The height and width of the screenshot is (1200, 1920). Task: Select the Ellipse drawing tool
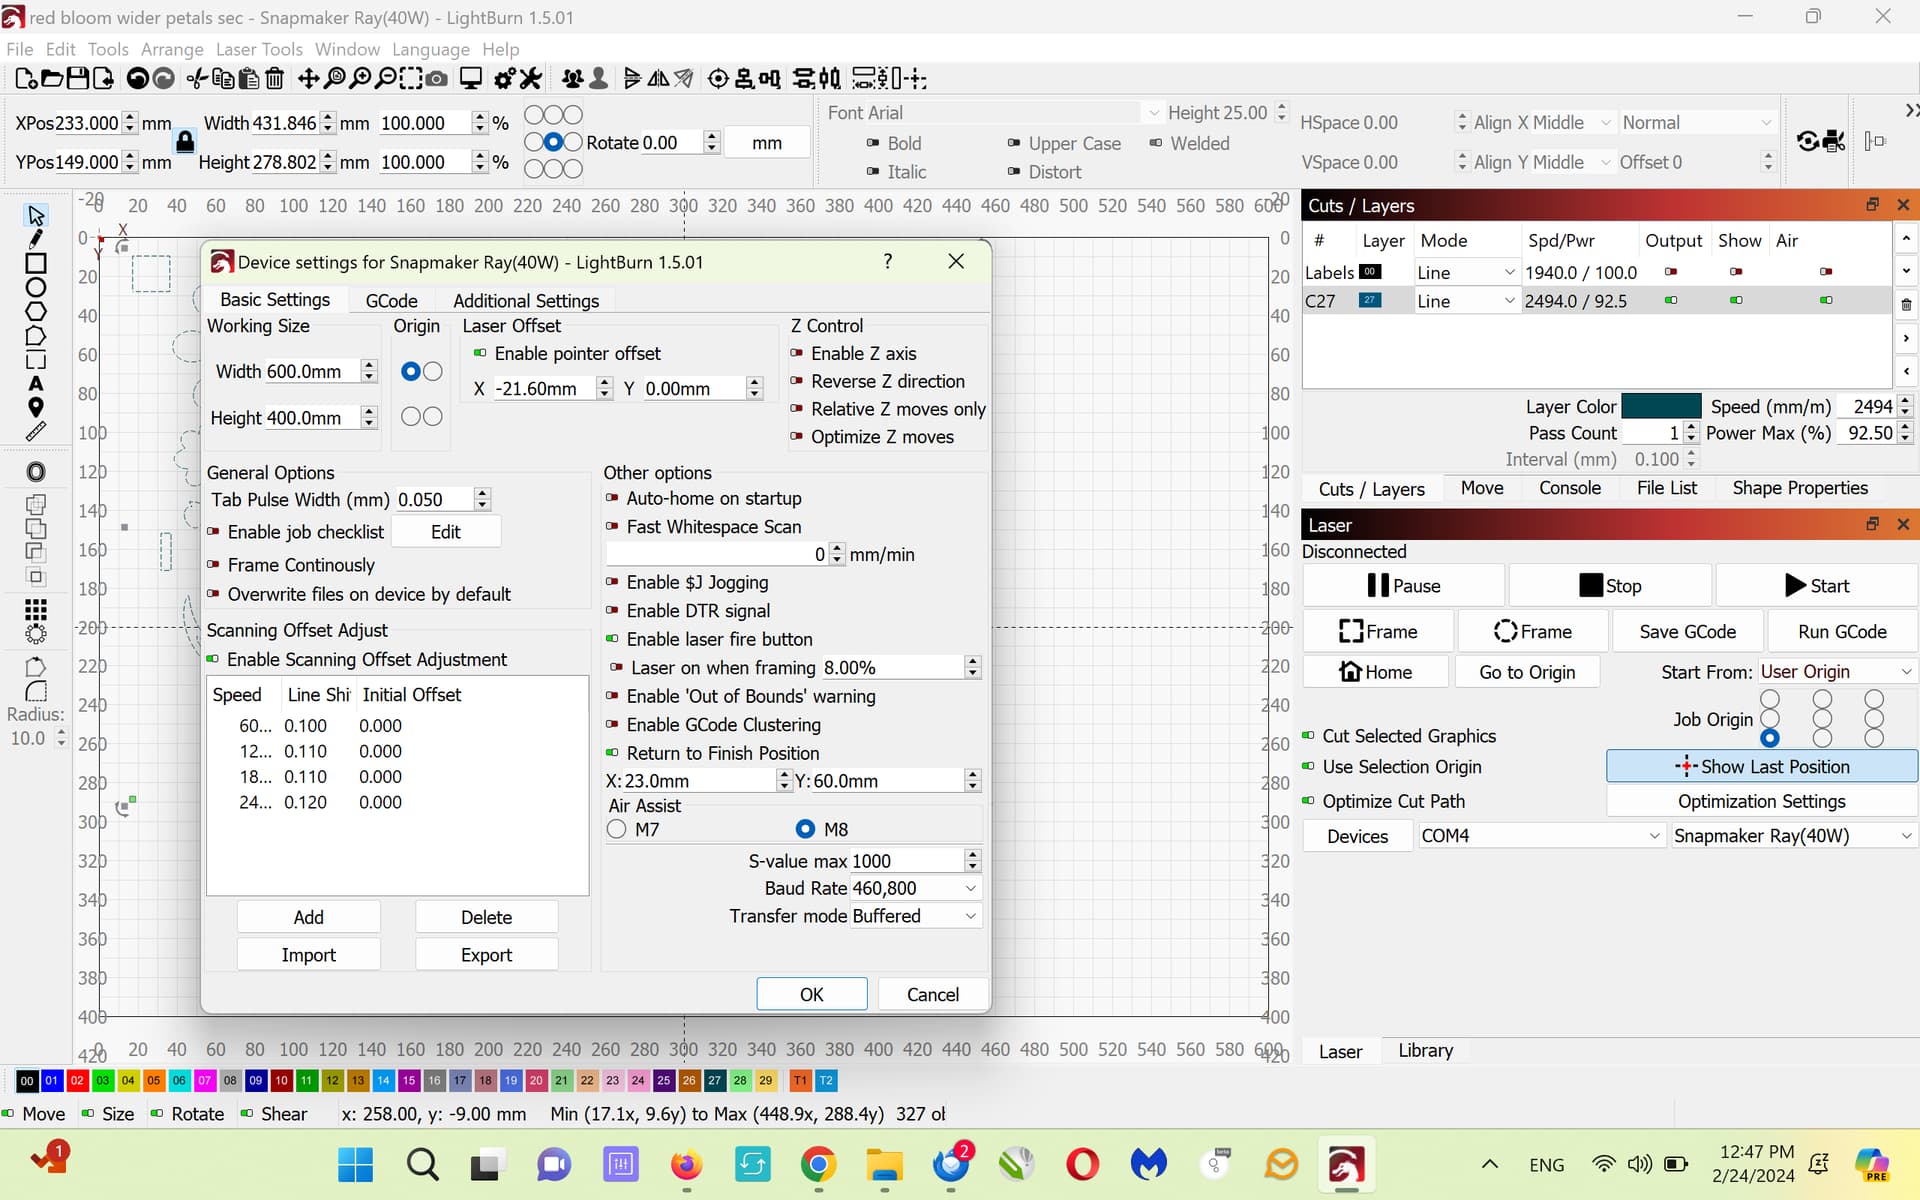tap(36, 287)
